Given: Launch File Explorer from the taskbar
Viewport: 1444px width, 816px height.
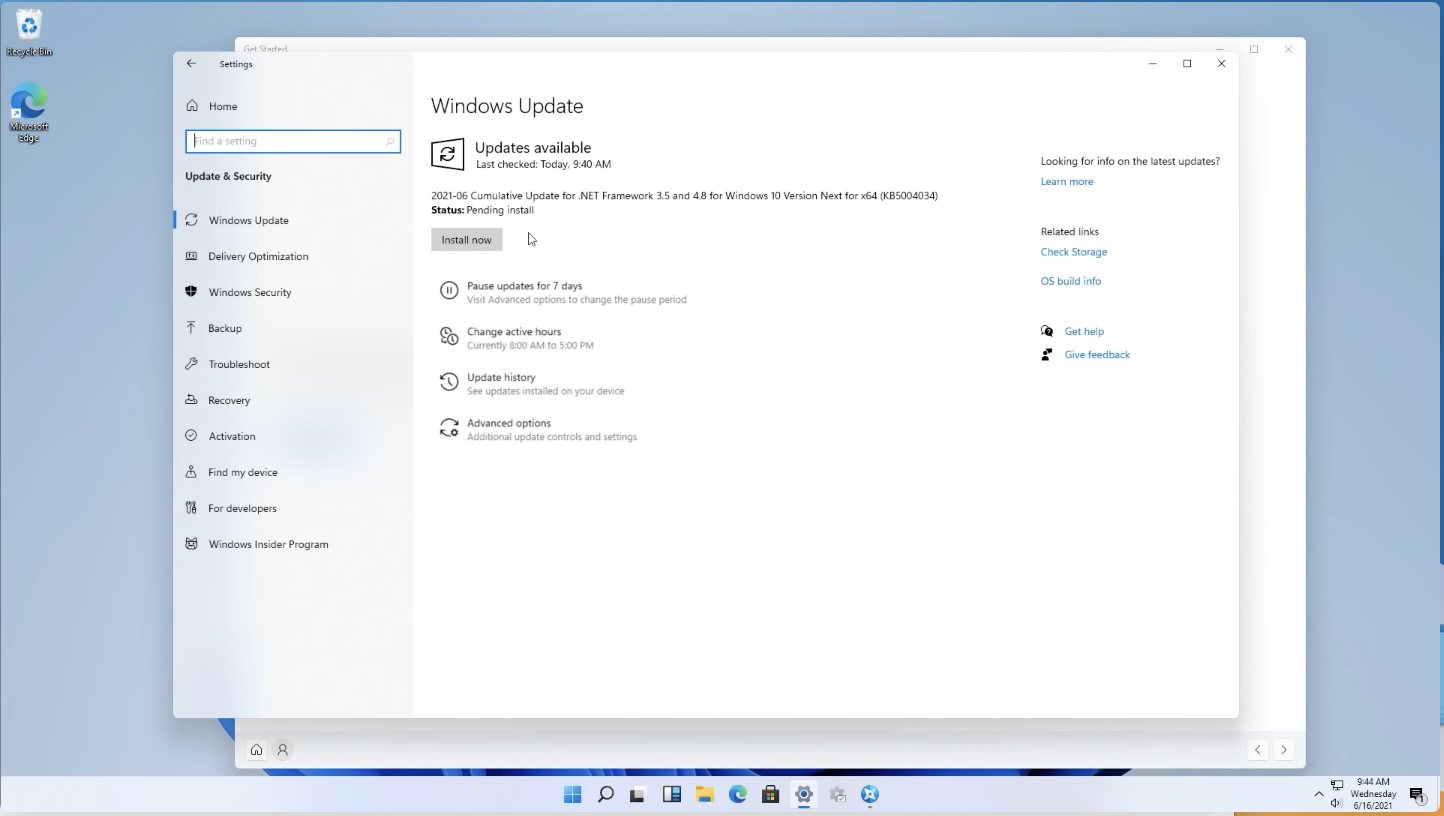Looking at the screenshot, I should pyautogui.click(x=705, y=795).
